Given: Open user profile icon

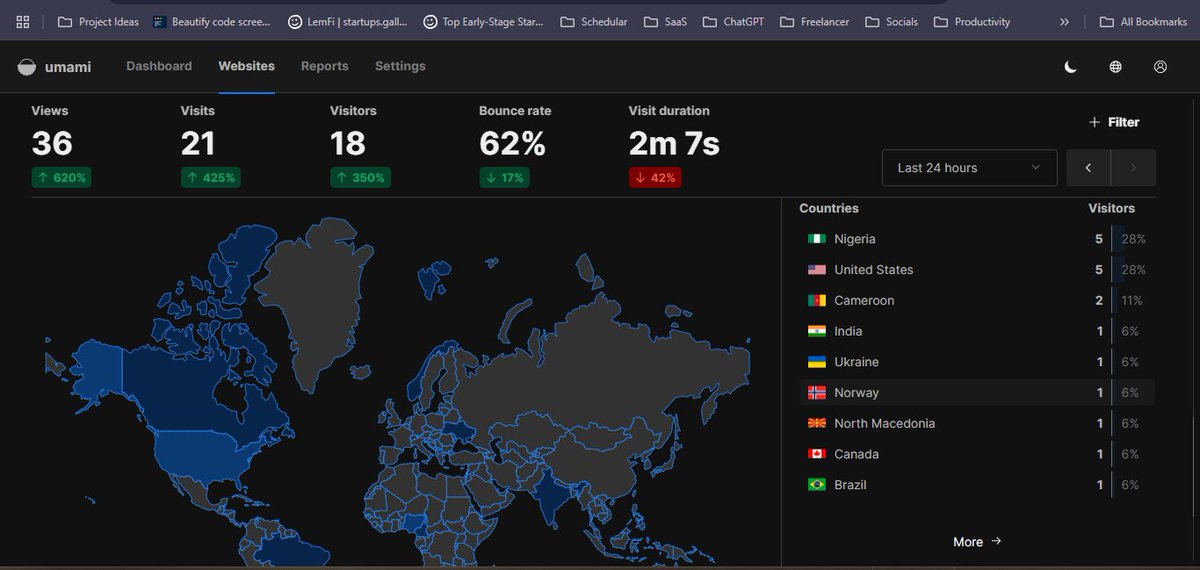Looking at the screenshot, I should tap(1160, 67).
